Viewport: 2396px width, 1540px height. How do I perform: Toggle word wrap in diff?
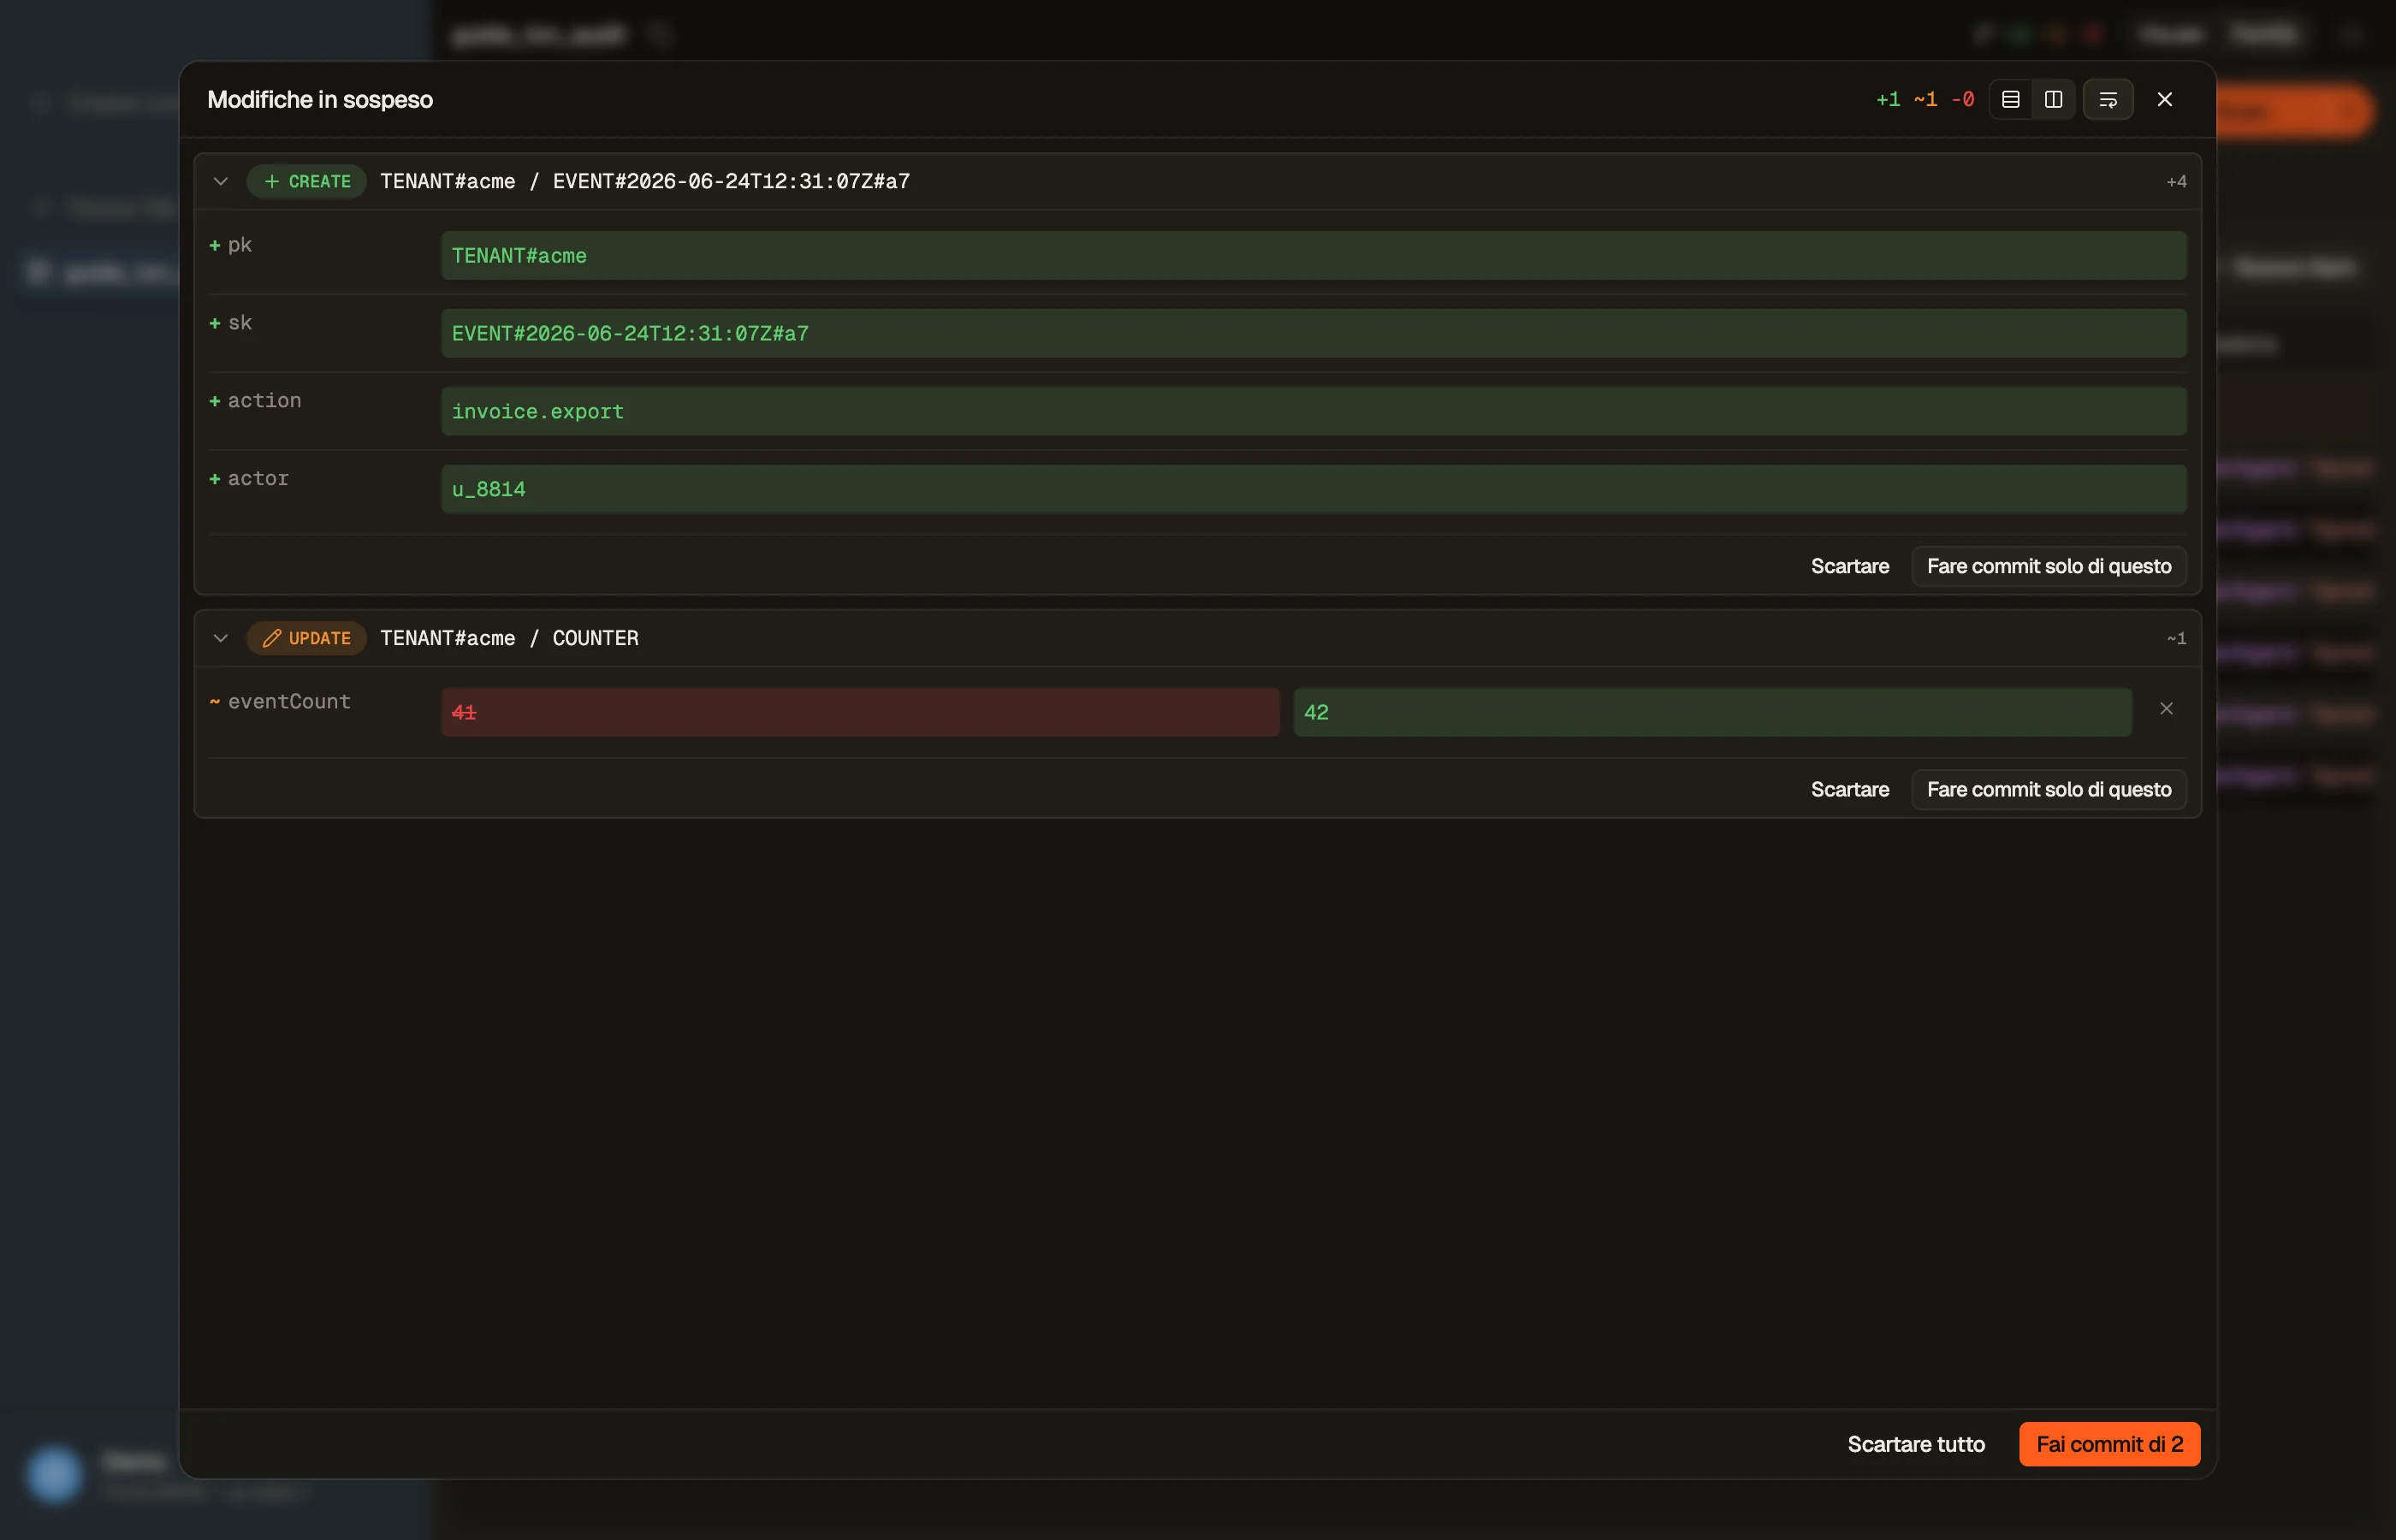pos(2108,99)
